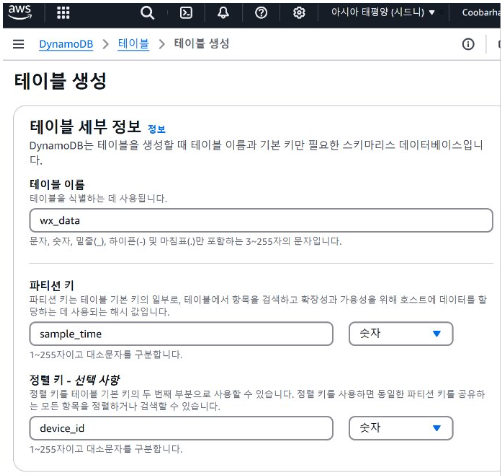Toggle the hamburger side navigation menu
503x476 pixels.
click(19, 44)
